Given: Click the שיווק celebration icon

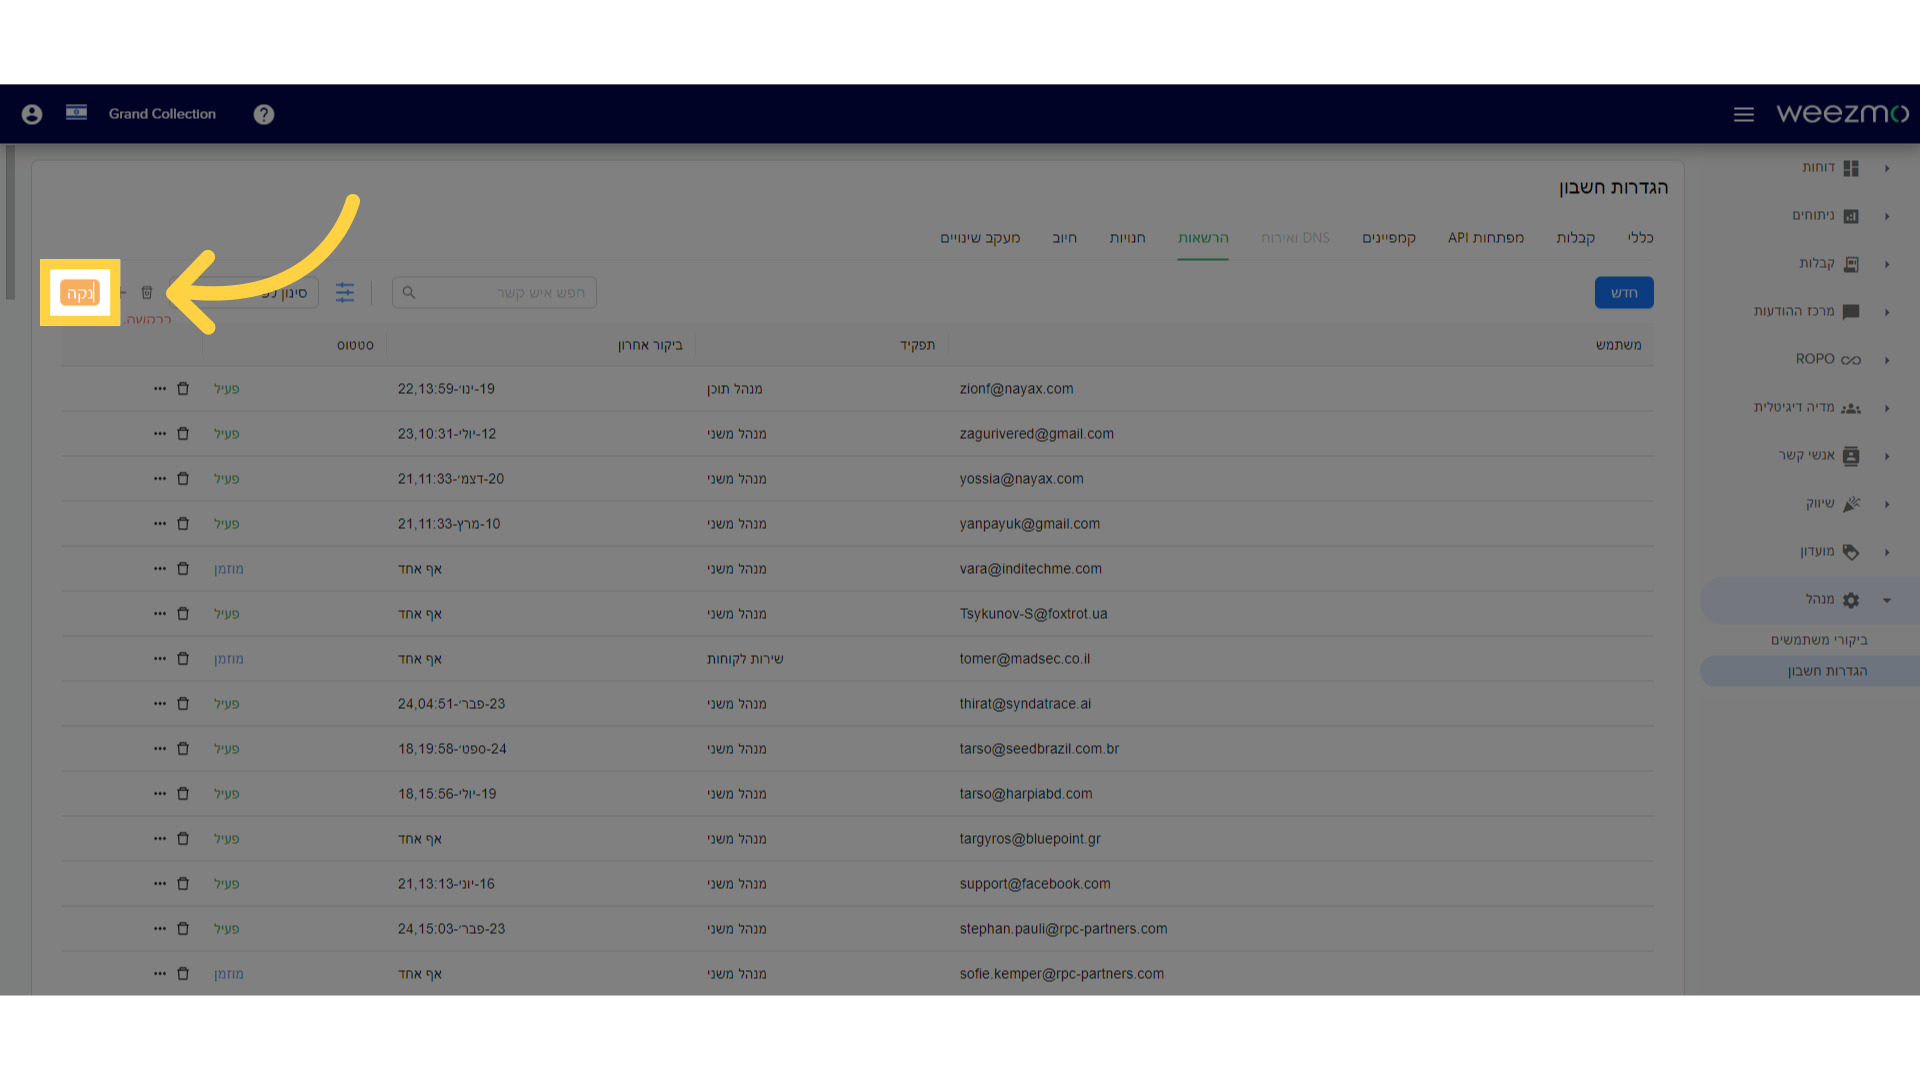Looking at the screenshot, I should pyautogui.click(x=1851, y=504).
